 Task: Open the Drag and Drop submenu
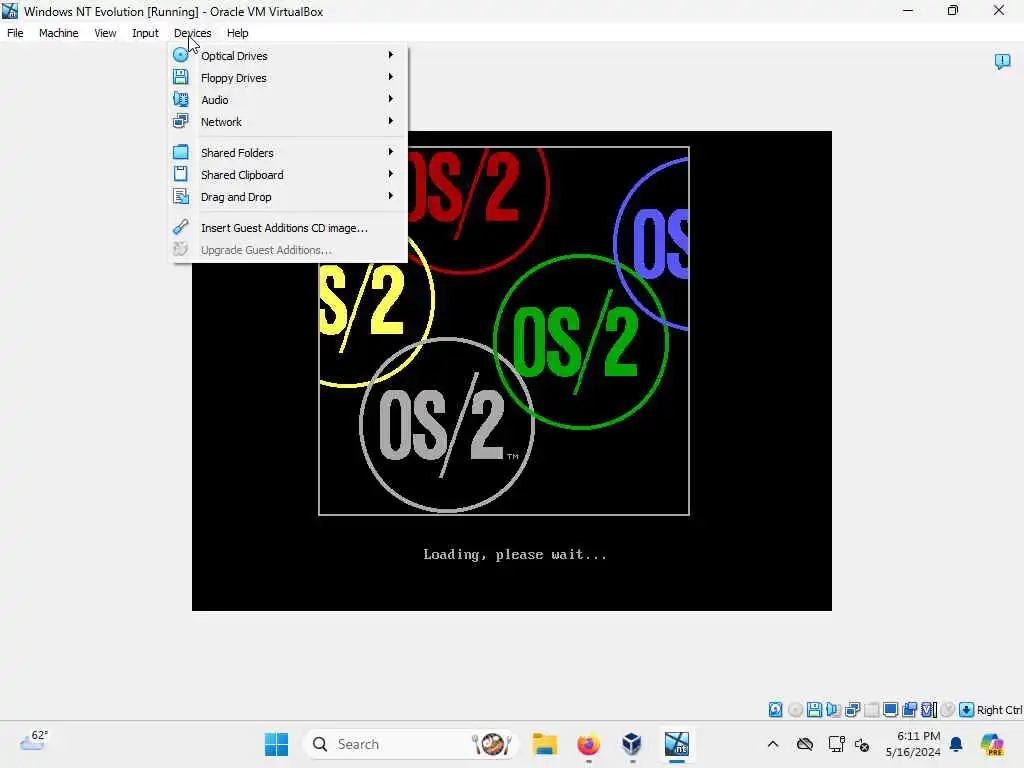[x=288, y=197]
